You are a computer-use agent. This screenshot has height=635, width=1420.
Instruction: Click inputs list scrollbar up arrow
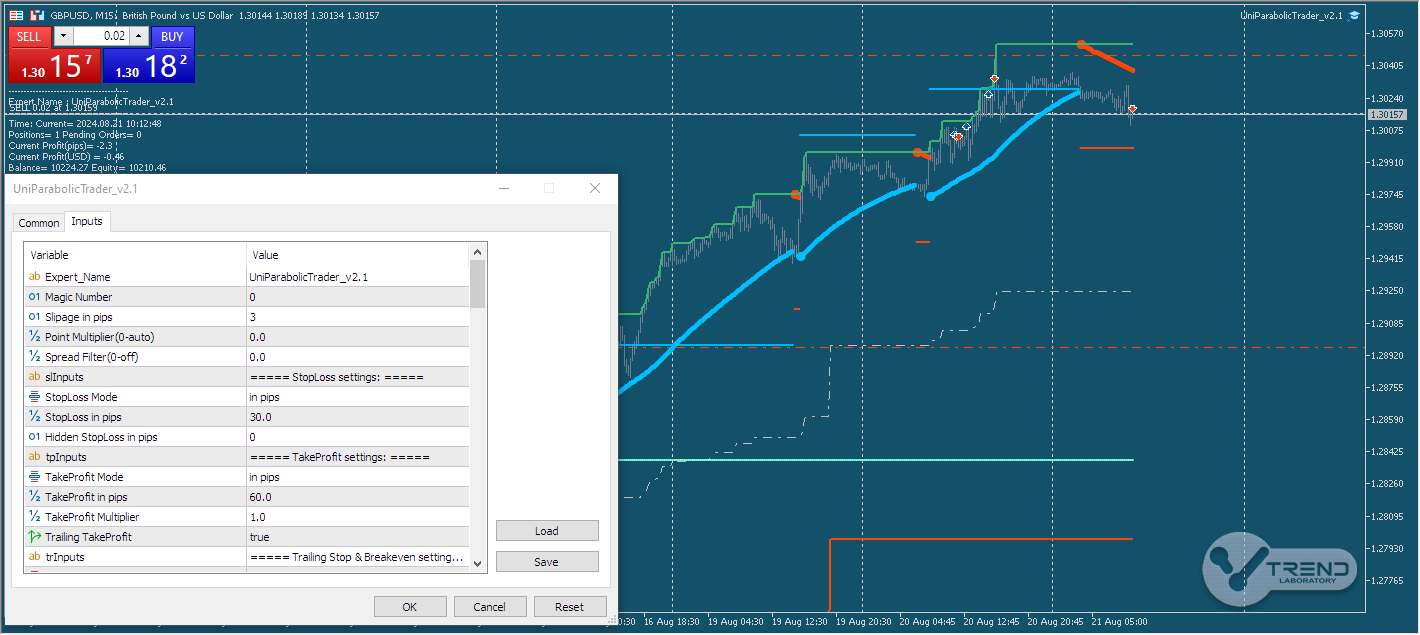pos(478,253)
